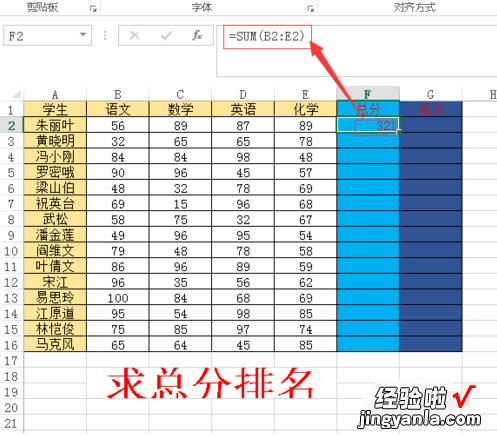Click the cancel X icon in formula bar
Screen dimensions: 497x436
tap(134, 35)
